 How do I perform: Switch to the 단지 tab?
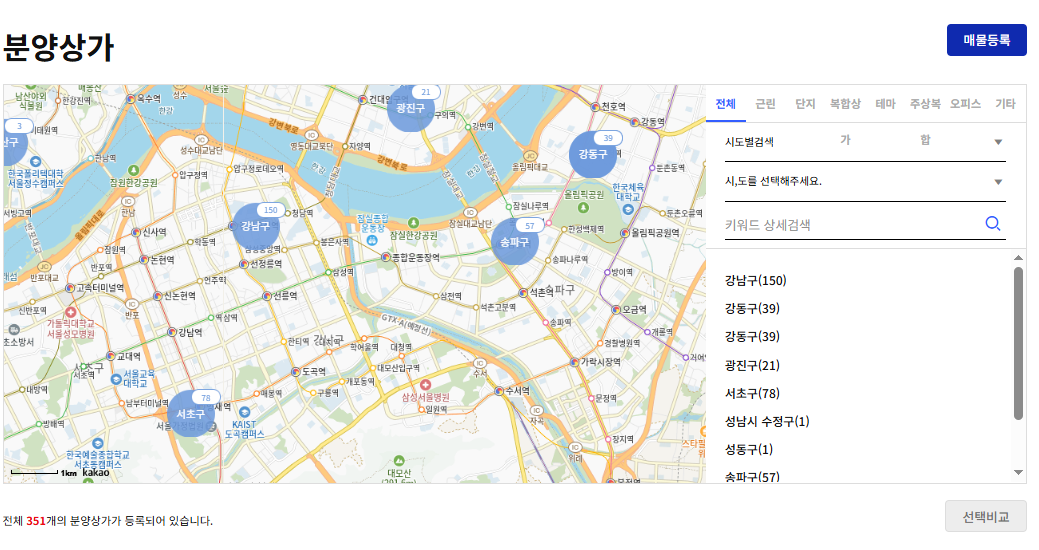pyautogui.click(x=805, y=103)
